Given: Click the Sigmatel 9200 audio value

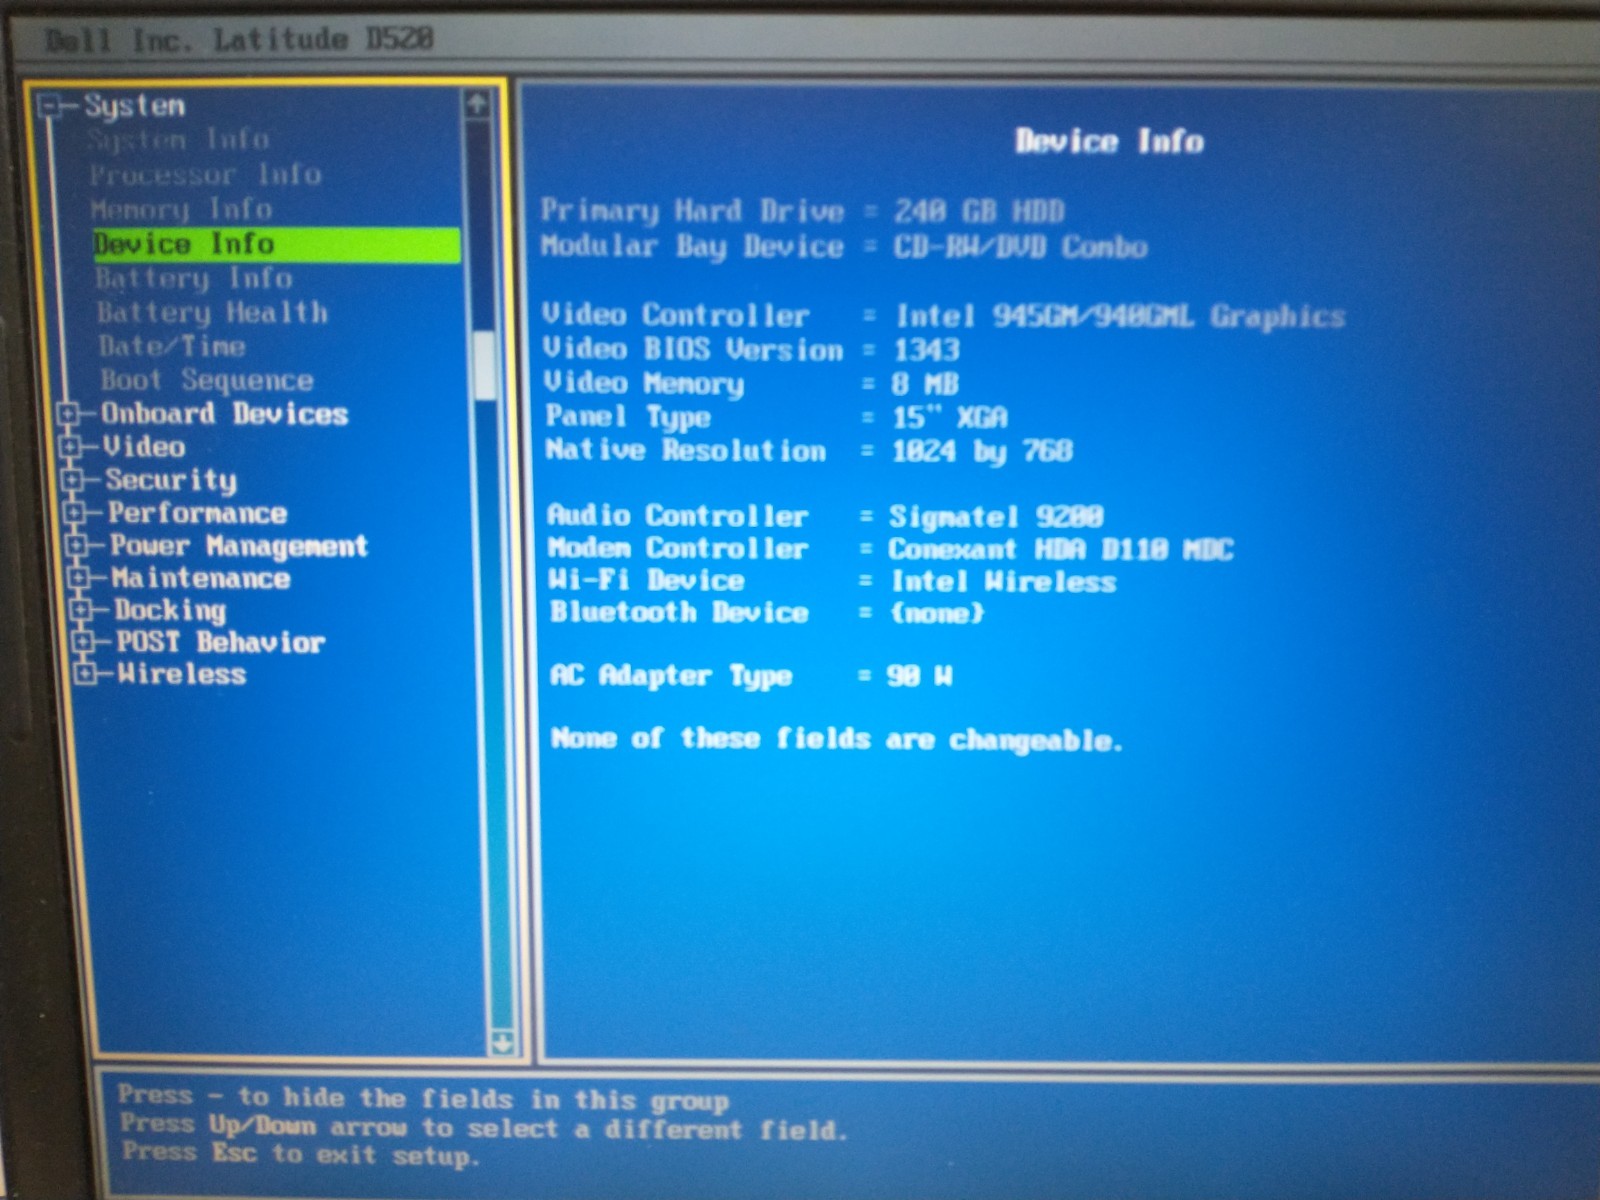Looking at the screenshot, I should click(x=996, y=517).
